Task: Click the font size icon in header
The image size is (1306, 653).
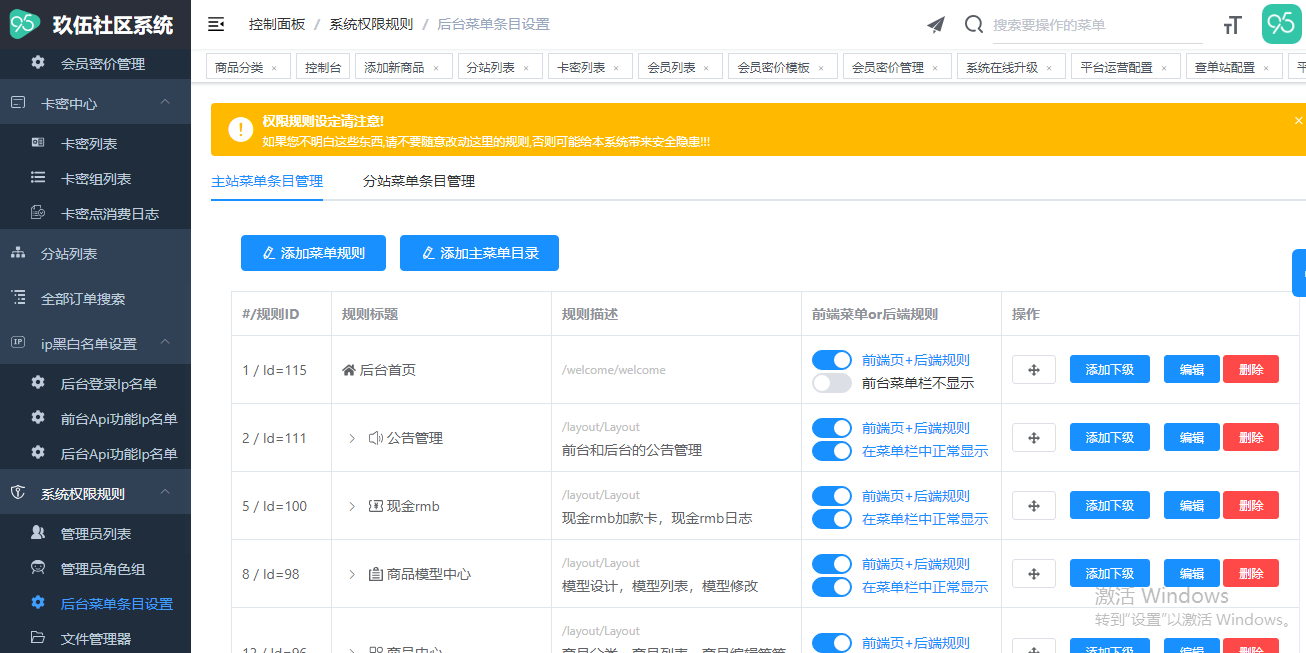Action: pos(1233,25)
